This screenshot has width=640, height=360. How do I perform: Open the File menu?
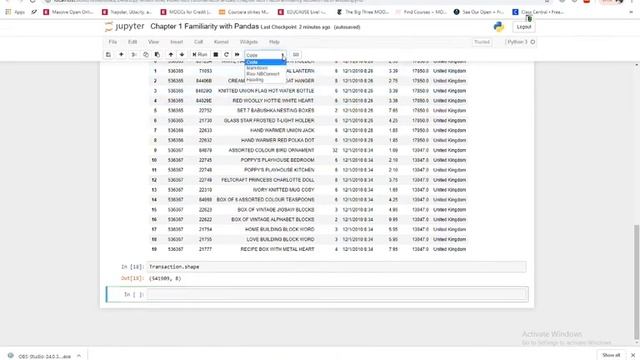pos(113,42)
